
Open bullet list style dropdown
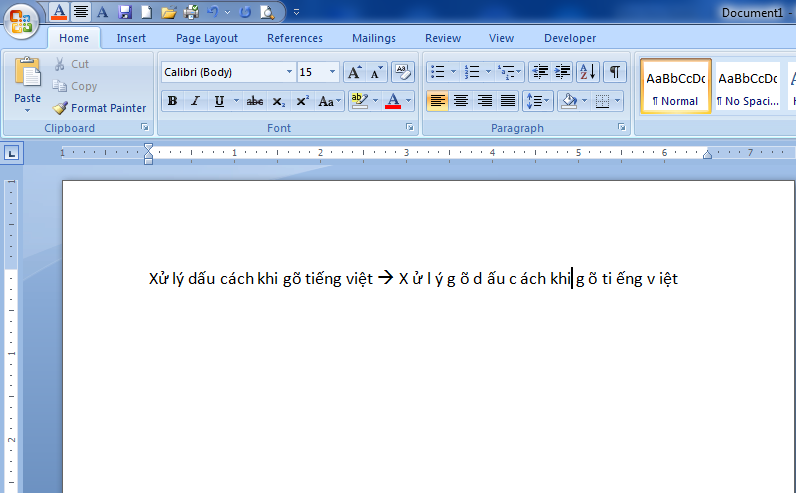point(453,72)
